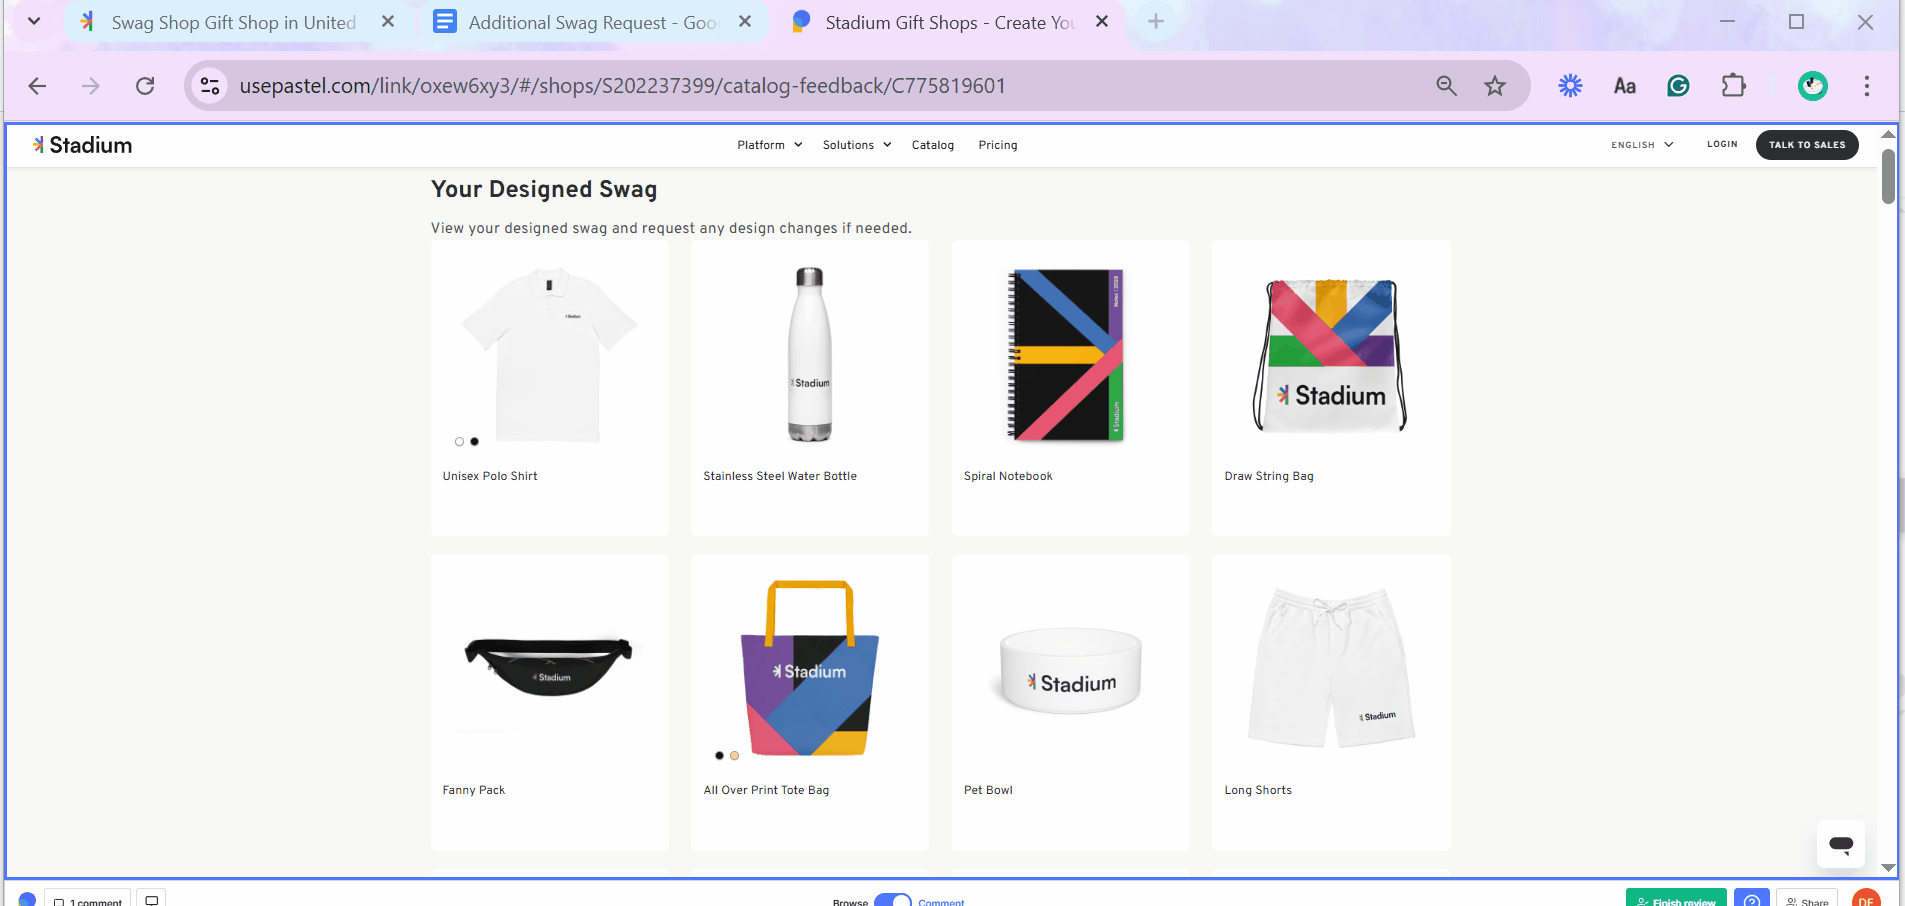
Task: Click Fanny Pack label
Action: coord(474,790)
